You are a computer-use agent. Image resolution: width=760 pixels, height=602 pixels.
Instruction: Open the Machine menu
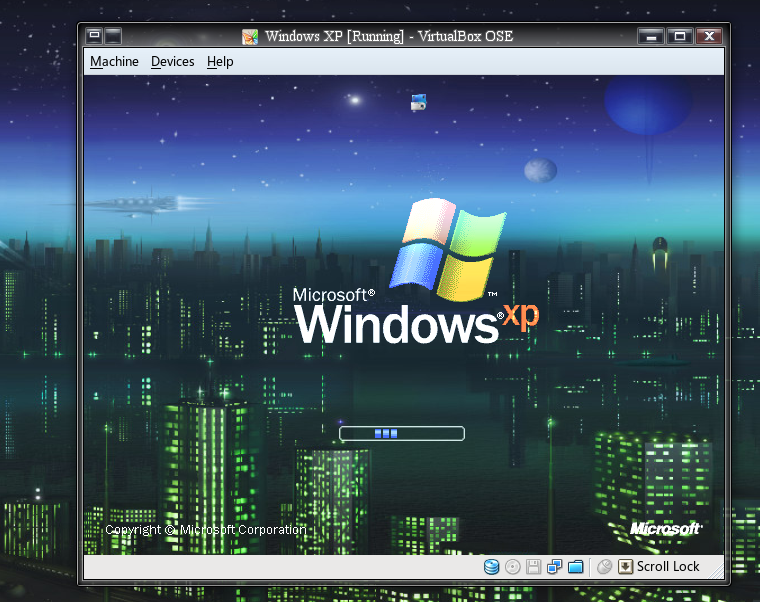pyautogui.click(x=114, y=62)
